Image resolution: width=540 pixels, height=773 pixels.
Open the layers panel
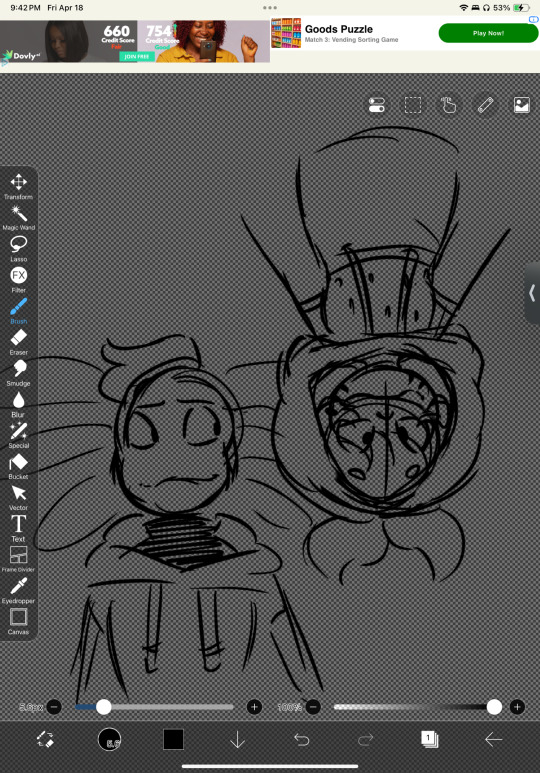pos(430,739)
